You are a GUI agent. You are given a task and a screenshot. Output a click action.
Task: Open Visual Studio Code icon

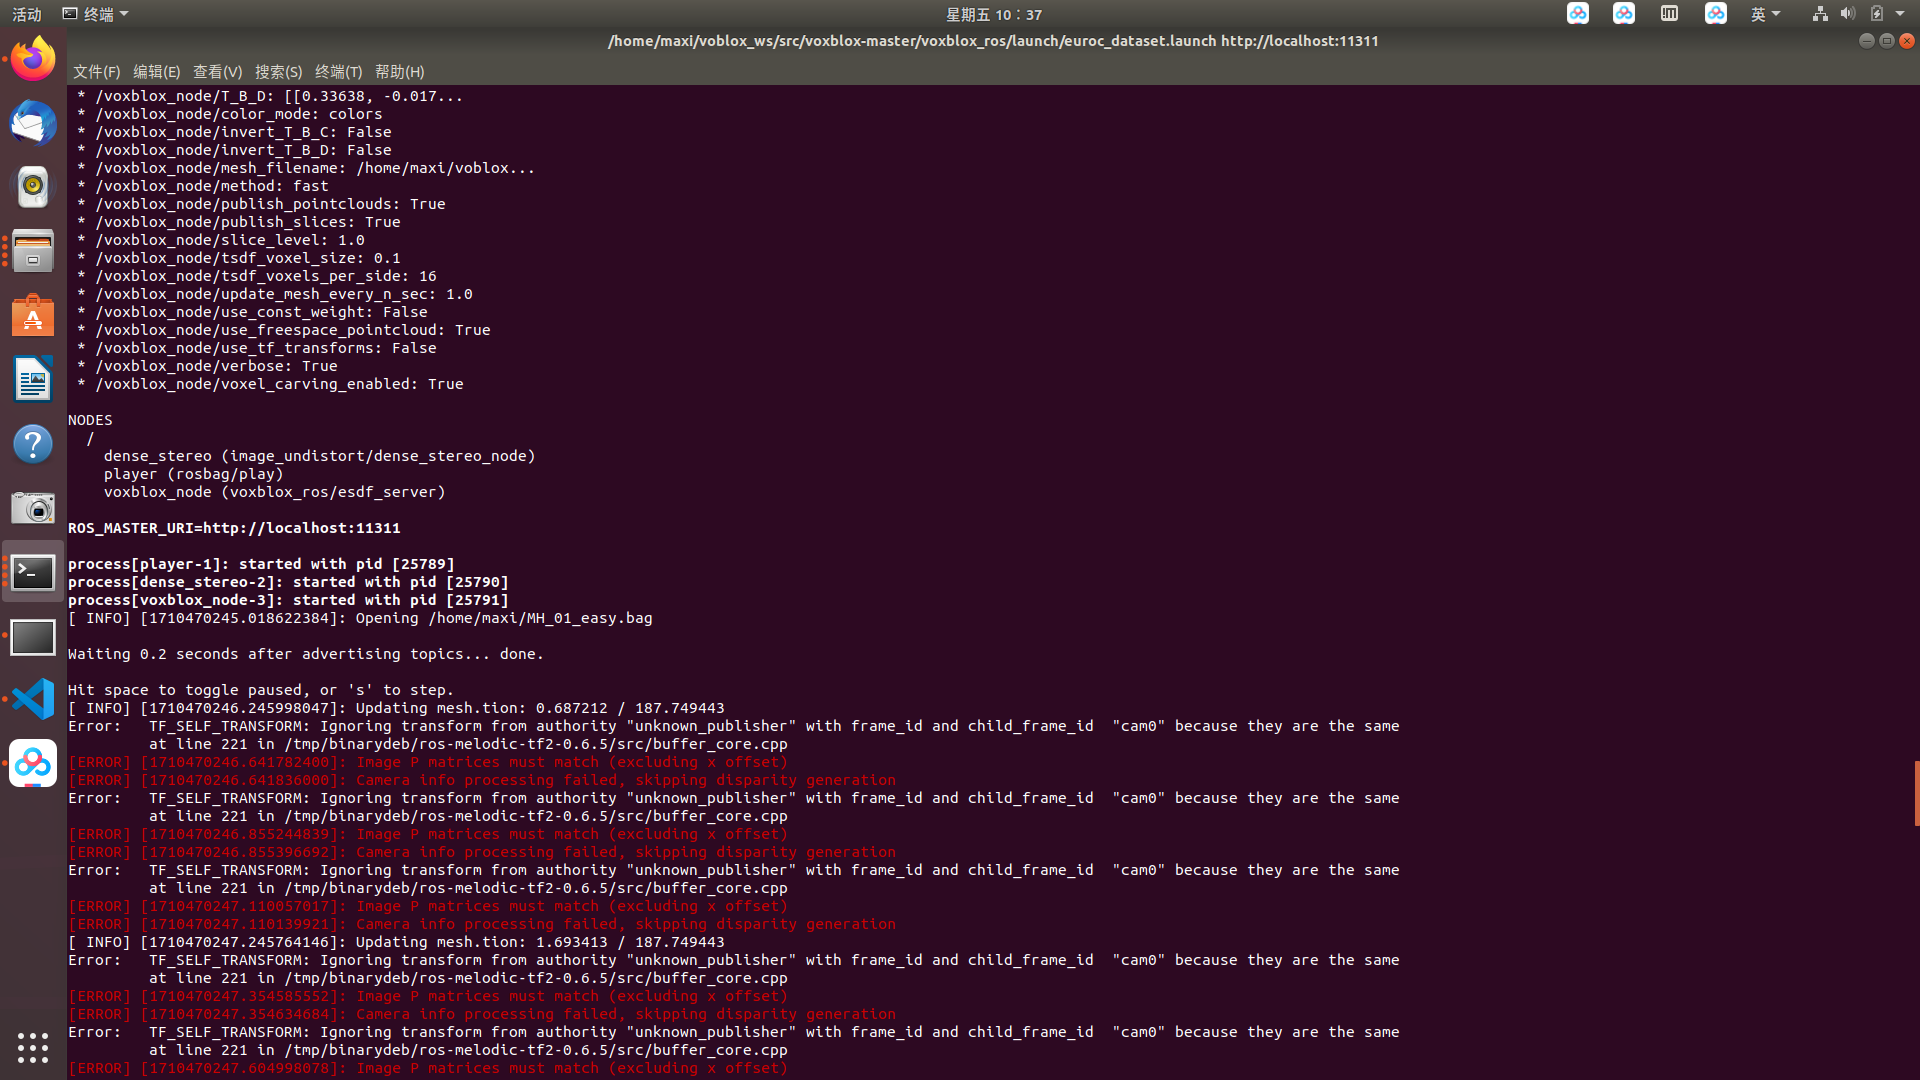(x=33, y=699)
